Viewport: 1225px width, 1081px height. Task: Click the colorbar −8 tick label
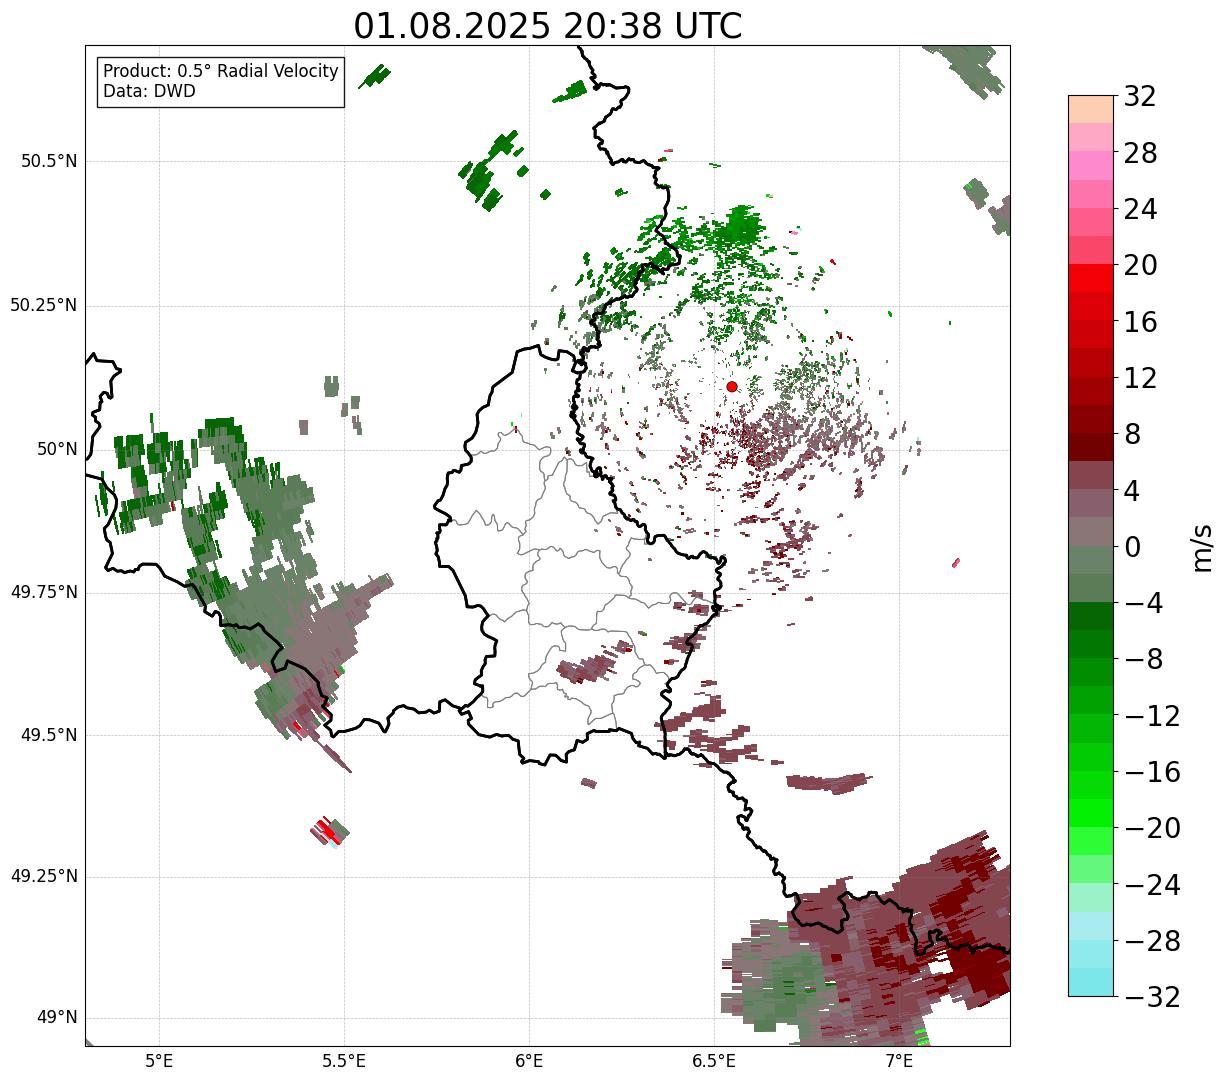pos(1144,659)
